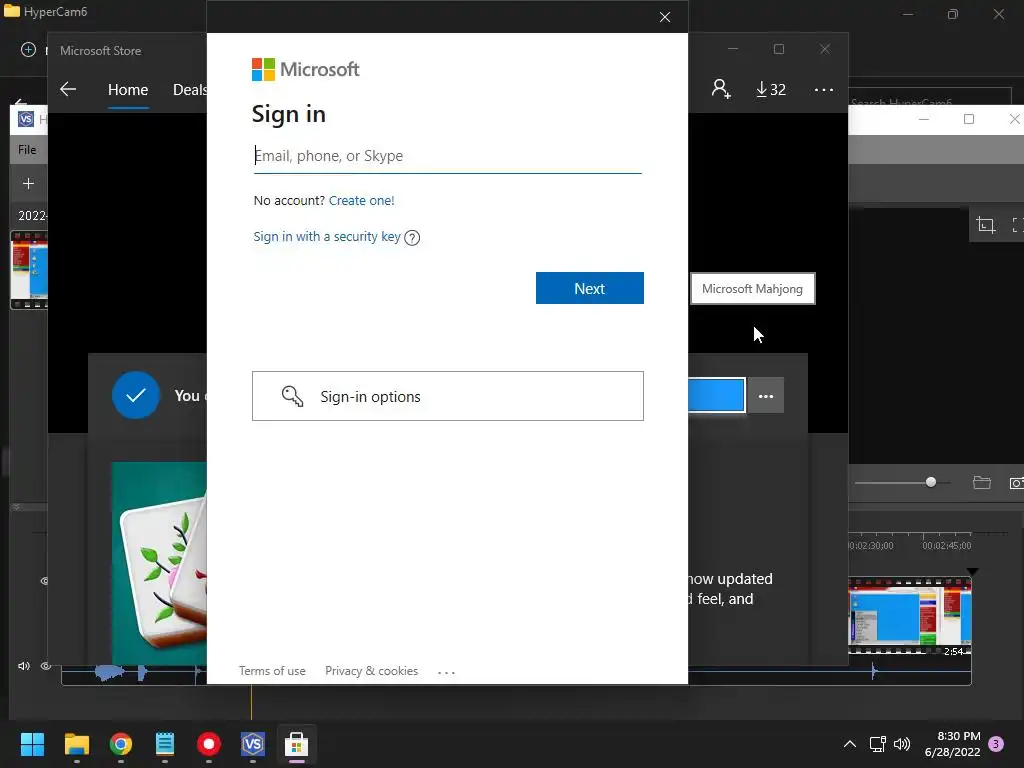Screen dimensions: 1024x768
Task: Open the Windows Start menu
Action: [32, 744]
